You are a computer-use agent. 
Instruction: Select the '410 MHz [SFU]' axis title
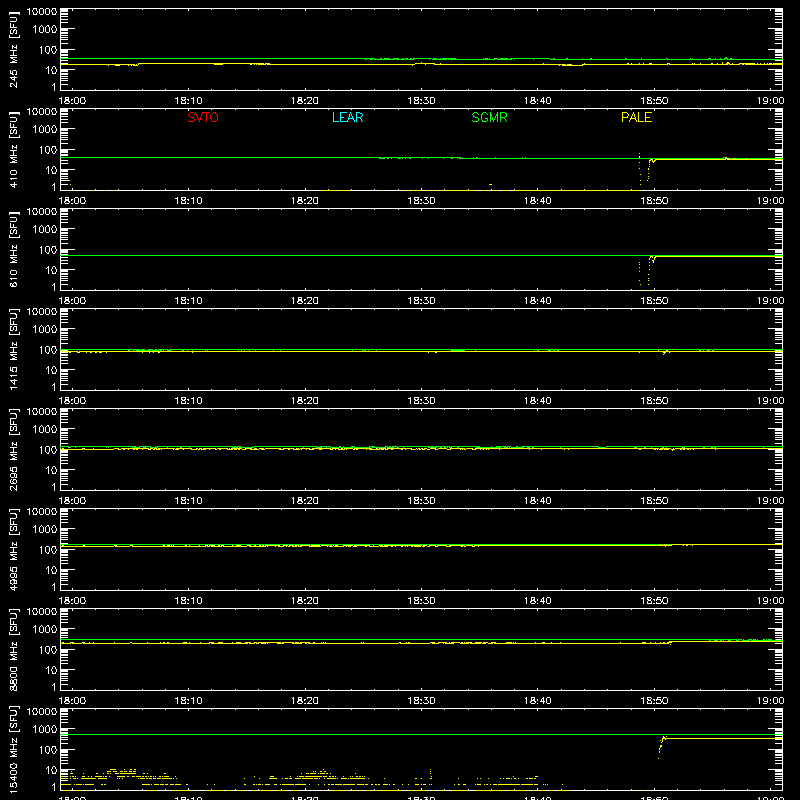[x=14, y=150]
